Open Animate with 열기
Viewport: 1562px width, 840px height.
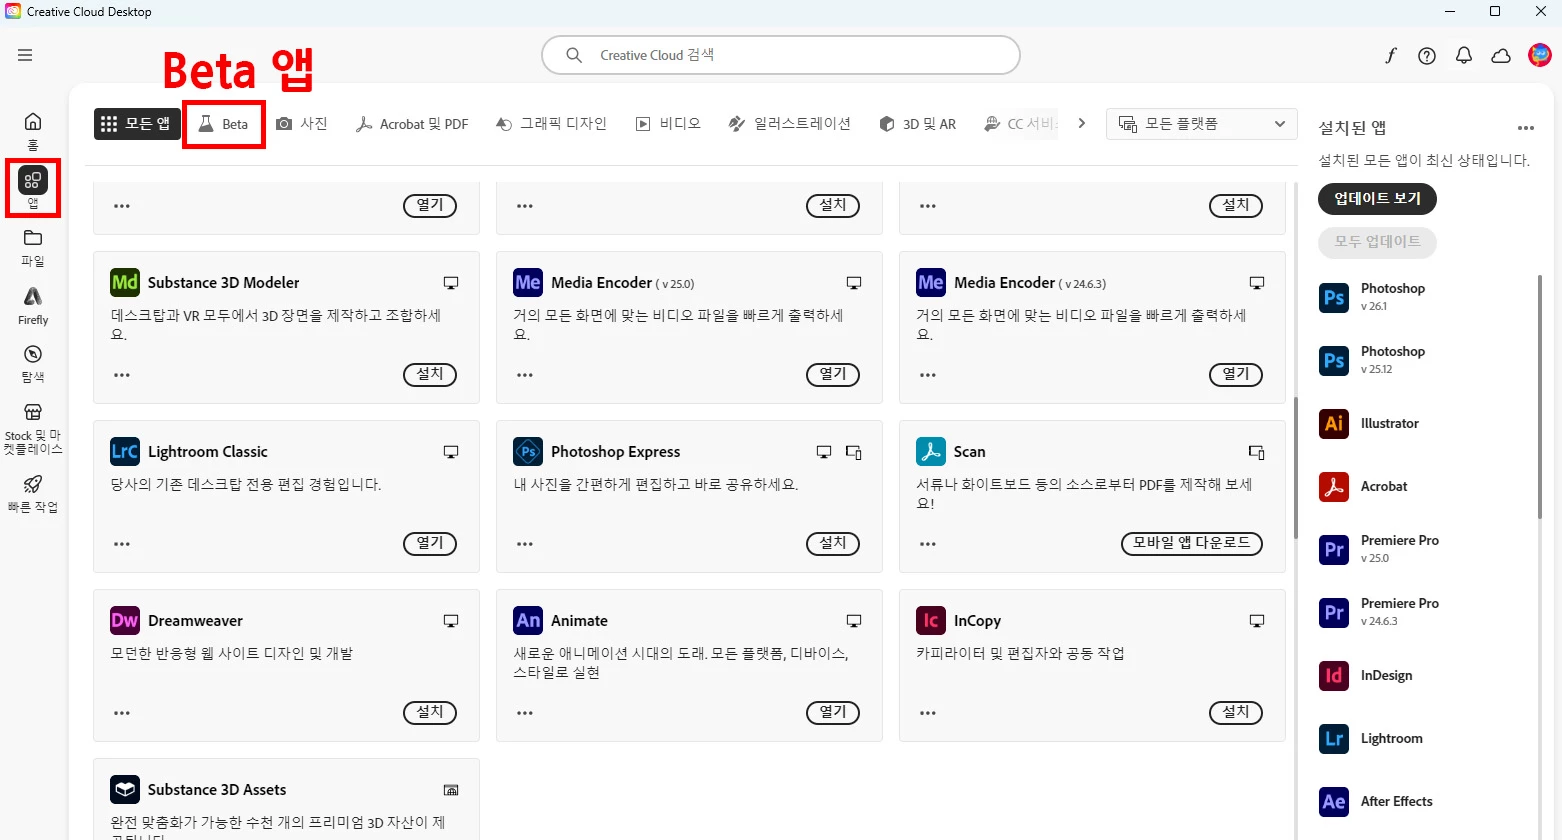(833, 712)
